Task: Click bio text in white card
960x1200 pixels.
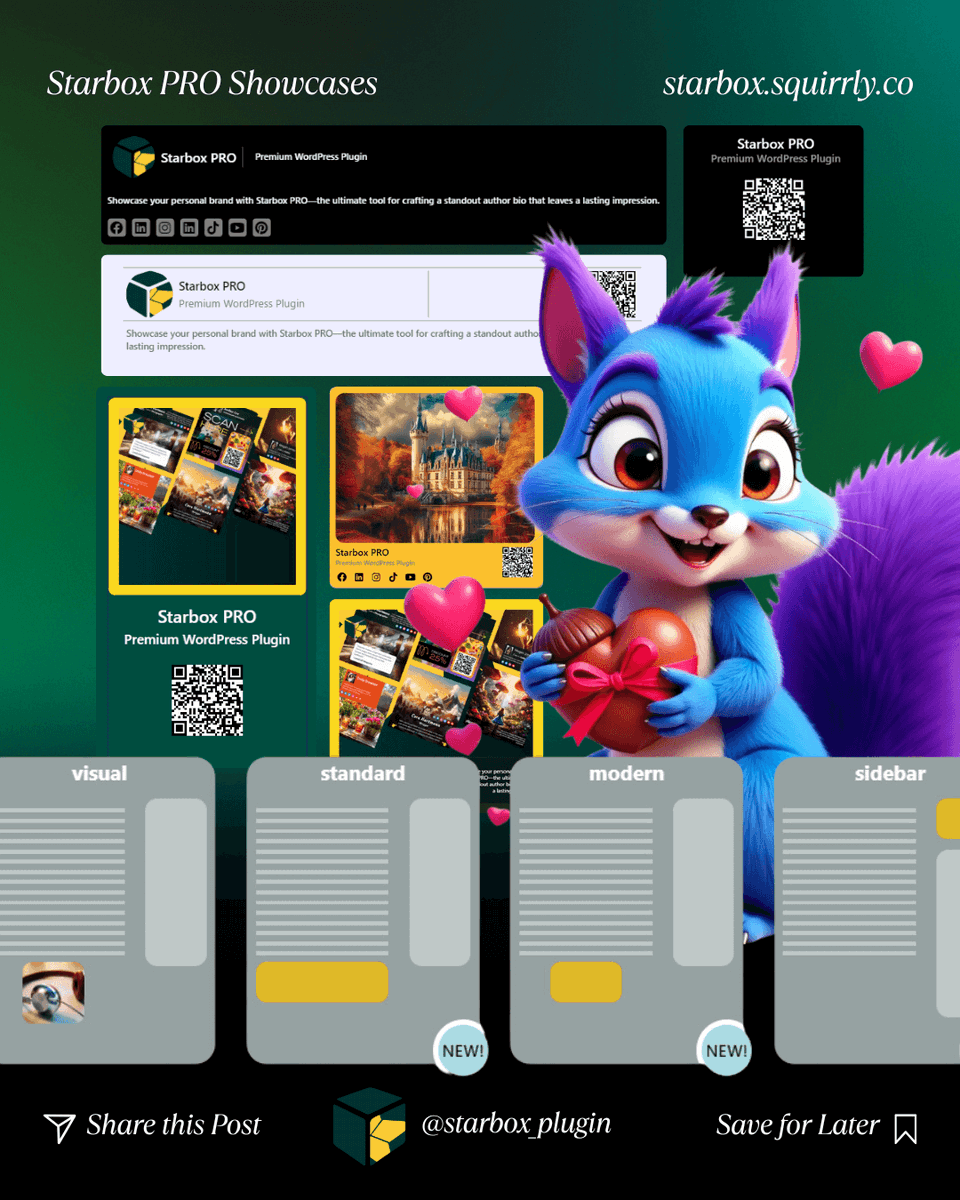Action: pyautogui.click(x=335, y=340)
